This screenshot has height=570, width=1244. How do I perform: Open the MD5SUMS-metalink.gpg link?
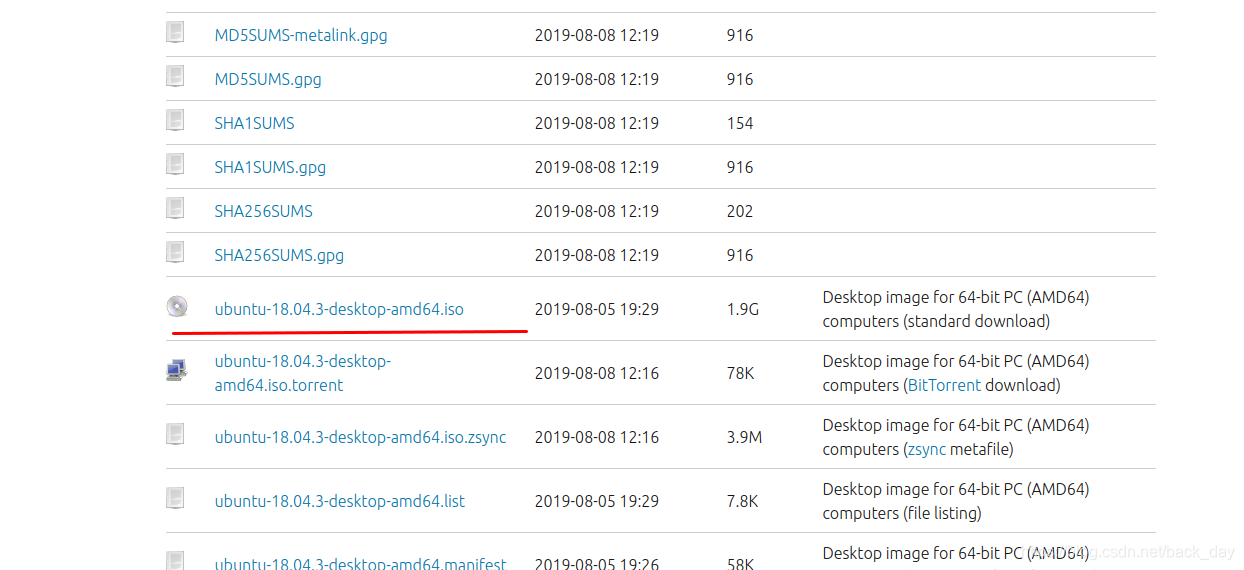click(301, 35)
